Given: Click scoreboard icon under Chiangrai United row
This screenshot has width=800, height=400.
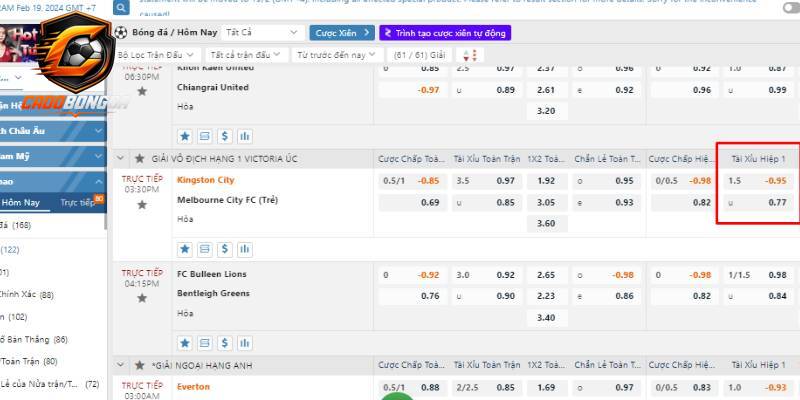Looking at the screenshot, I should click(205, 136).
